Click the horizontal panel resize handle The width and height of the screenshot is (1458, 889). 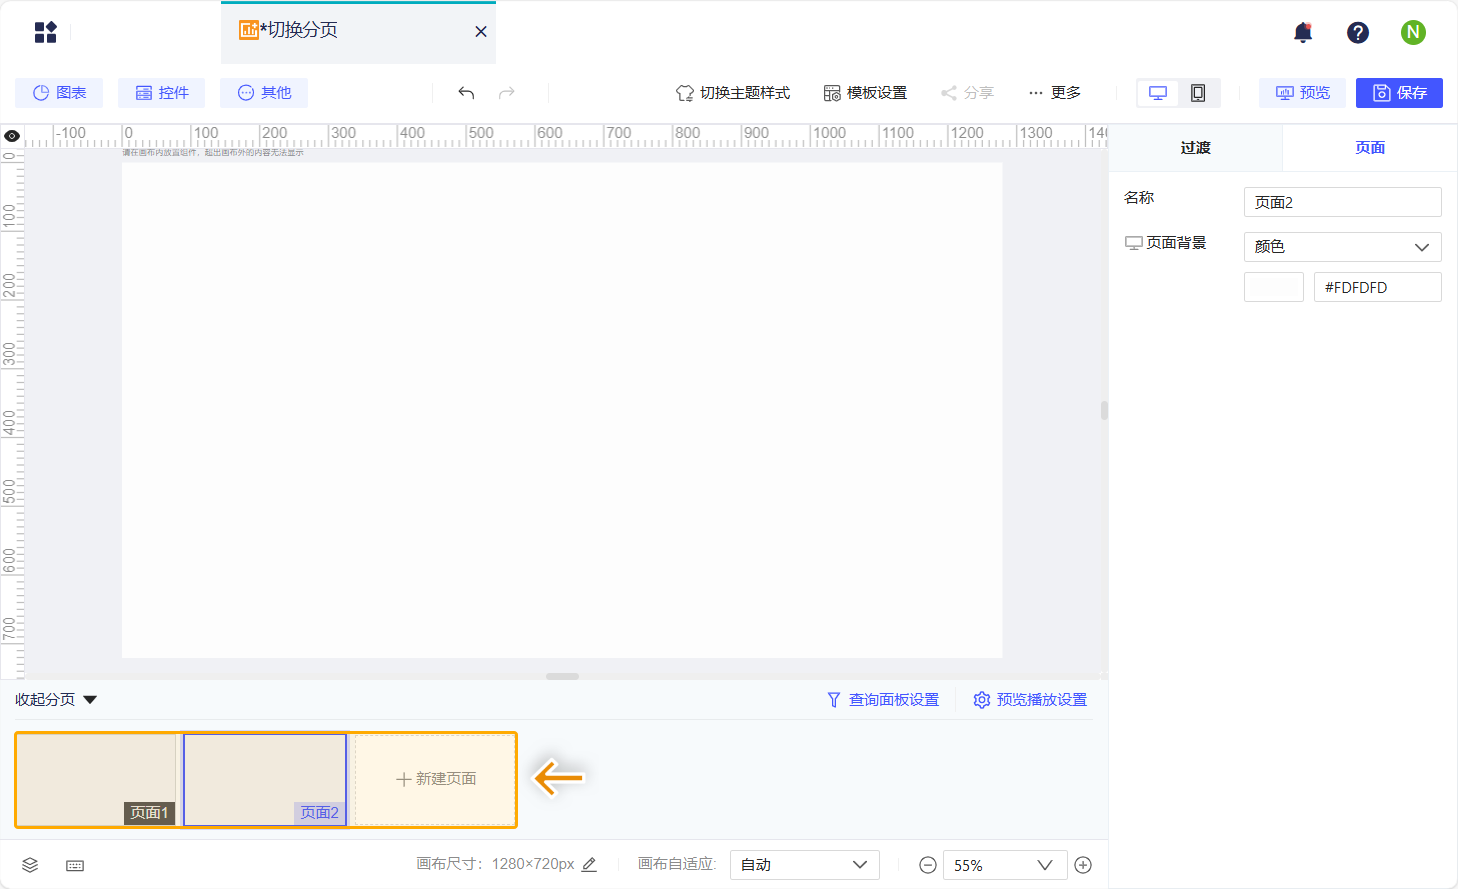point(562,676)
